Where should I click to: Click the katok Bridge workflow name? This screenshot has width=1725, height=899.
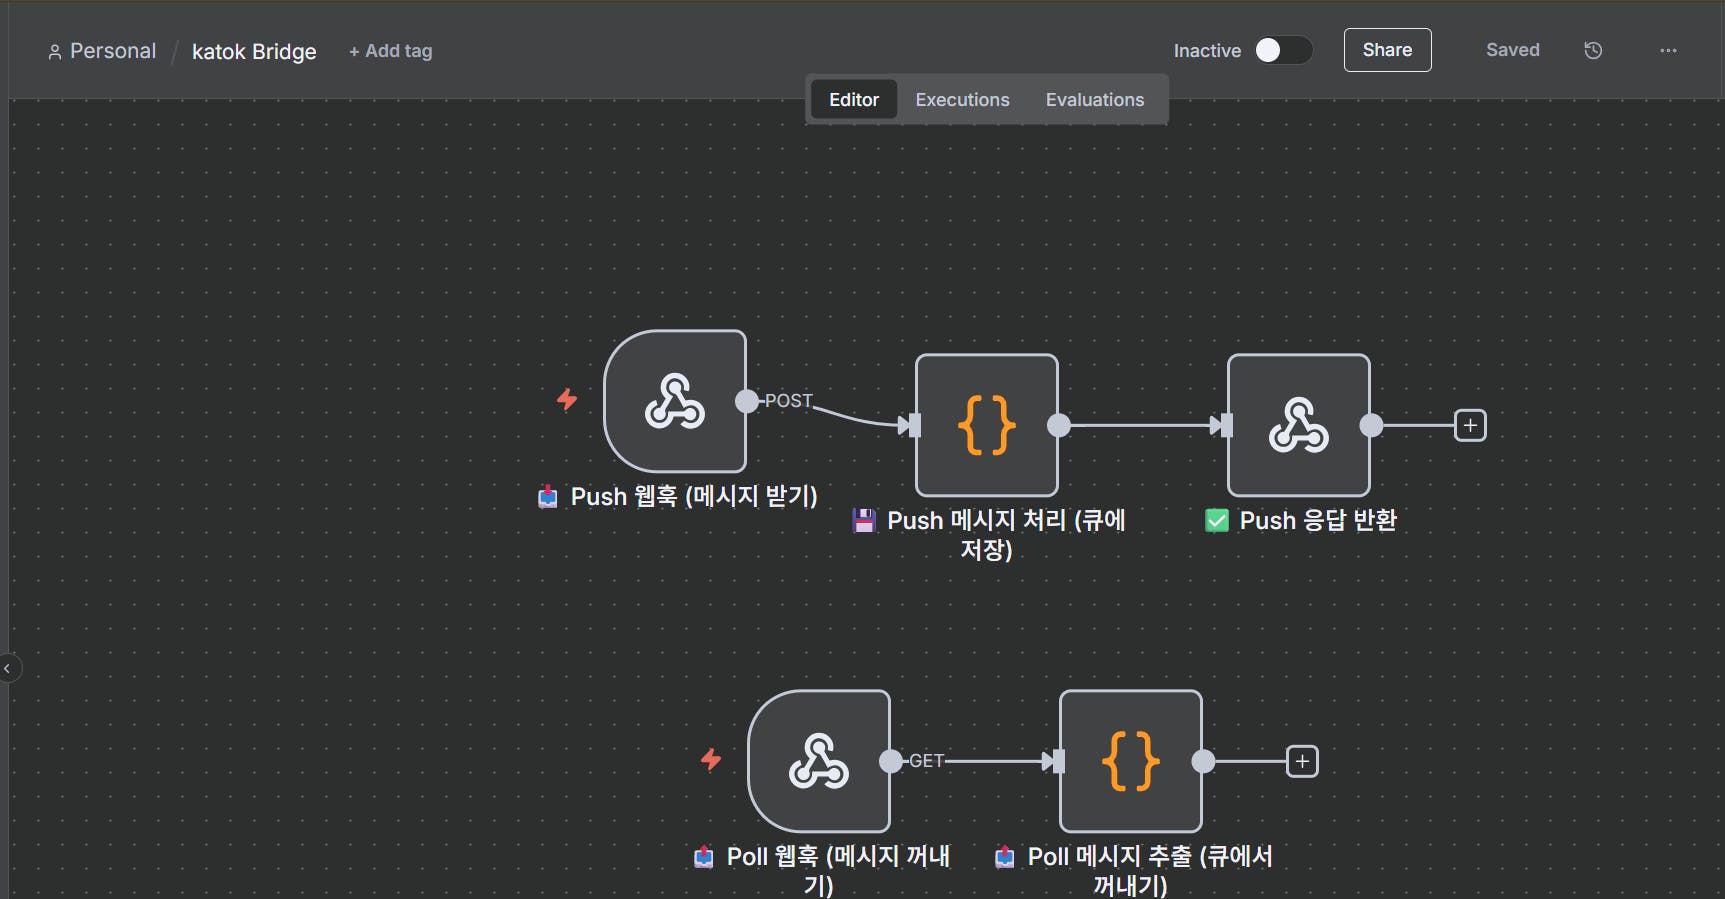click(x=254, y=52)
